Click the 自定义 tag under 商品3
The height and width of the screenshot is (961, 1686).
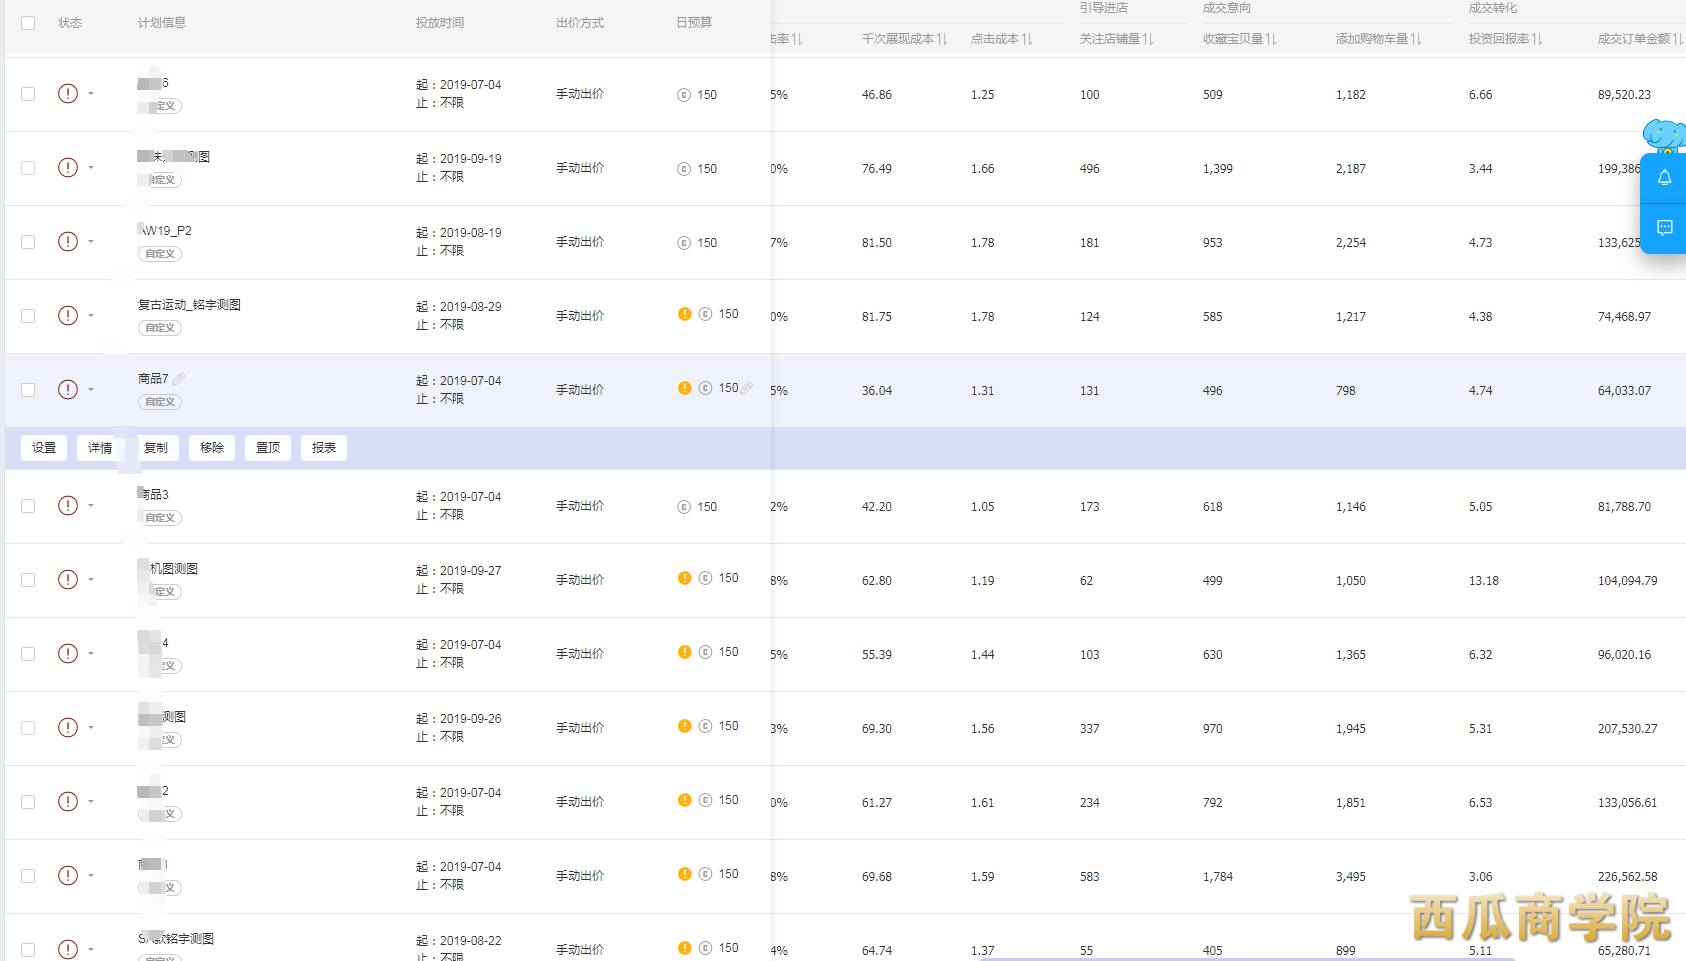pyautogui.click(x=160, y=518)
